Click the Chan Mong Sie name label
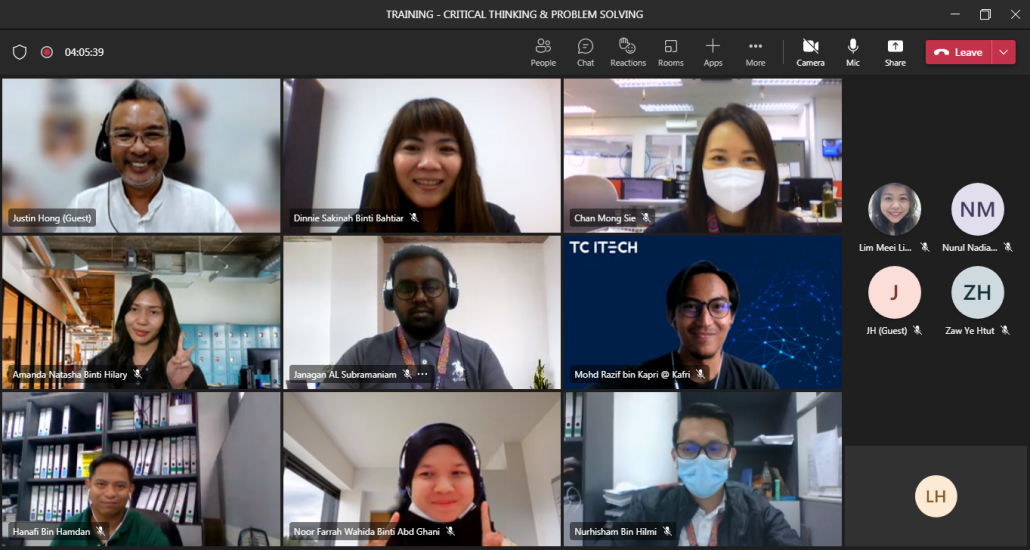1030x550 pixels. pos(605,218)
